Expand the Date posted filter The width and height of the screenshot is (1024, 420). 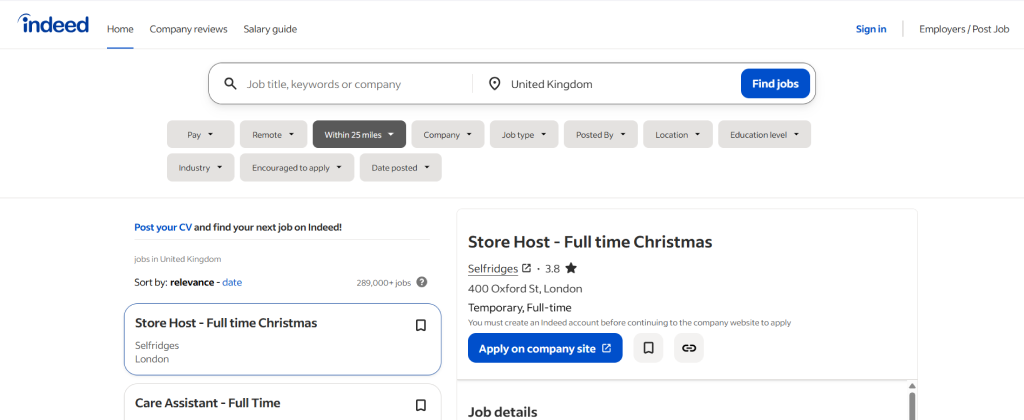click(x=400, y=168)
